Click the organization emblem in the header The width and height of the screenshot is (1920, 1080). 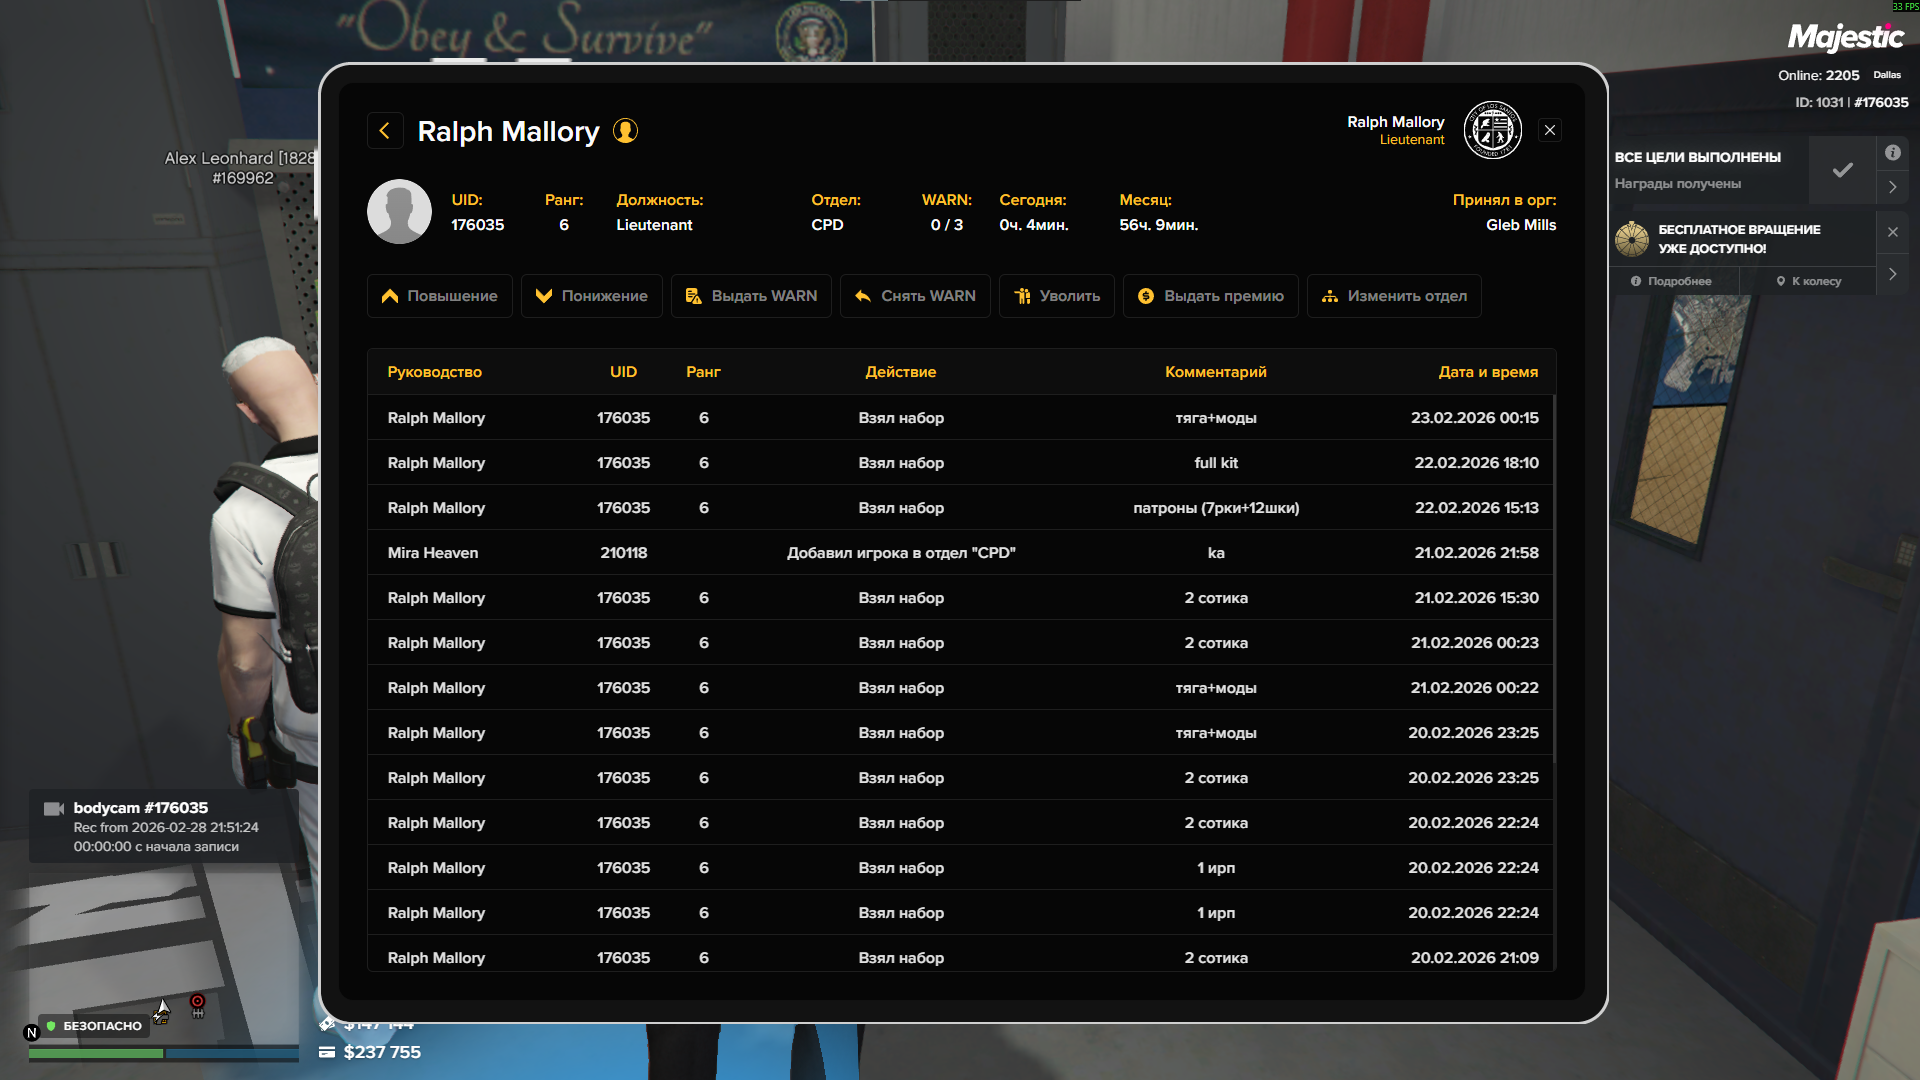point(1492,130)
